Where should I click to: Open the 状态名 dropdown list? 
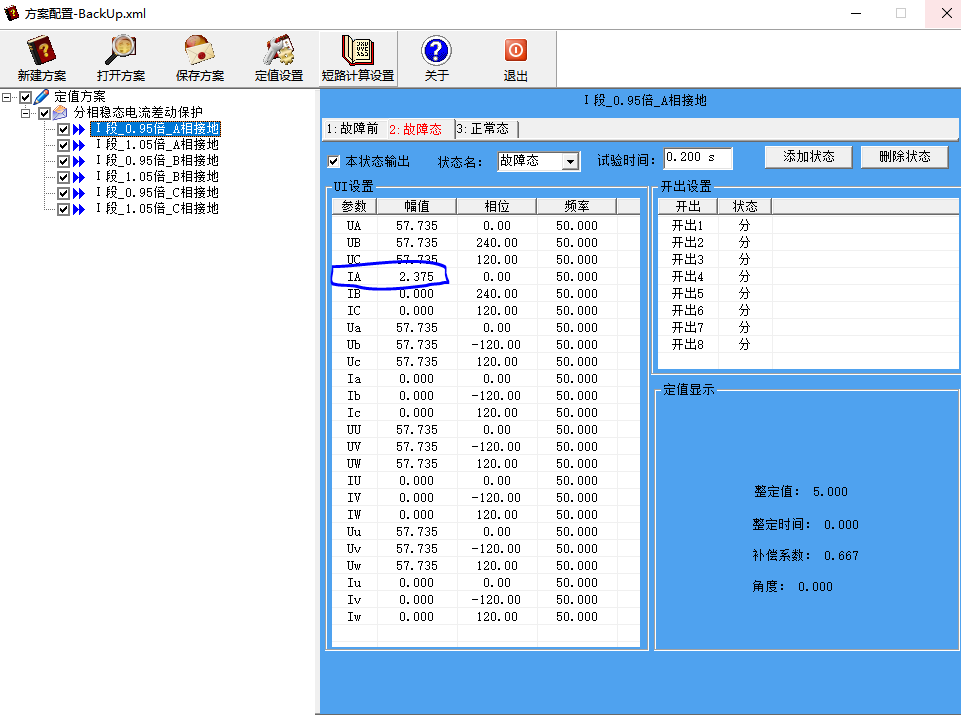point(570,161)
